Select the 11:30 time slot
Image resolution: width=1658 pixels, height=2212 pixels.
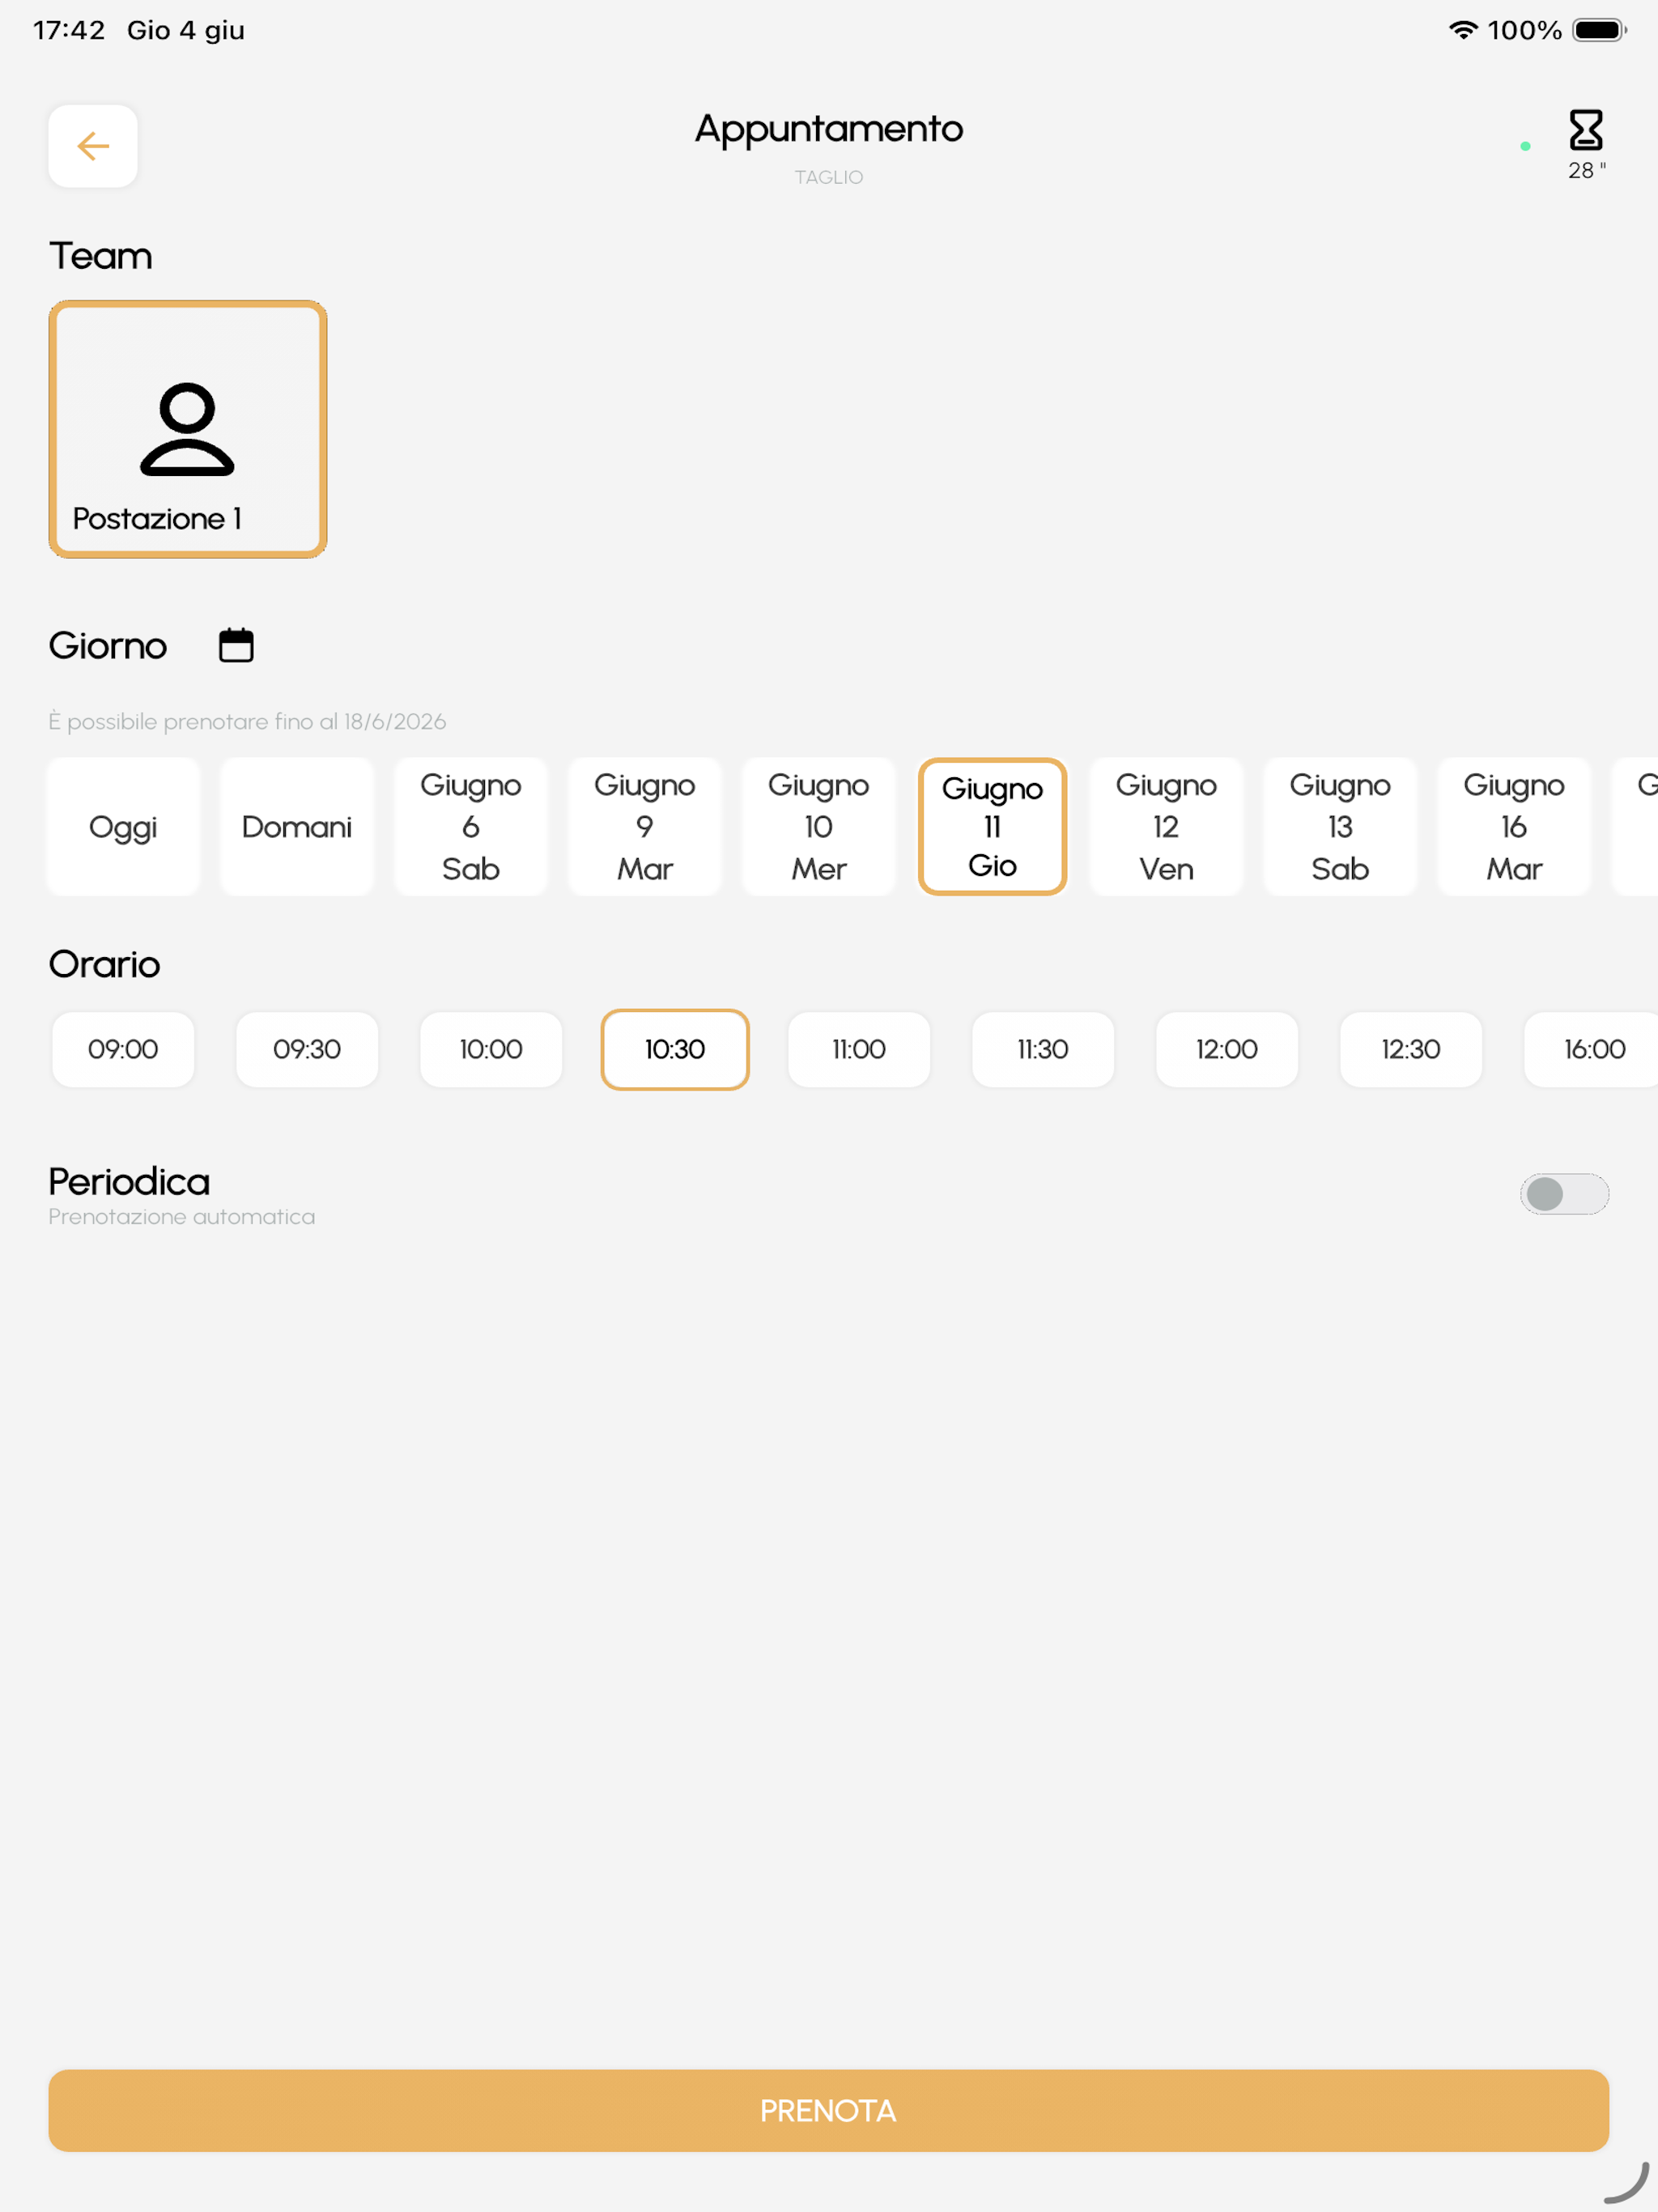click(x=1043, y=1049)
